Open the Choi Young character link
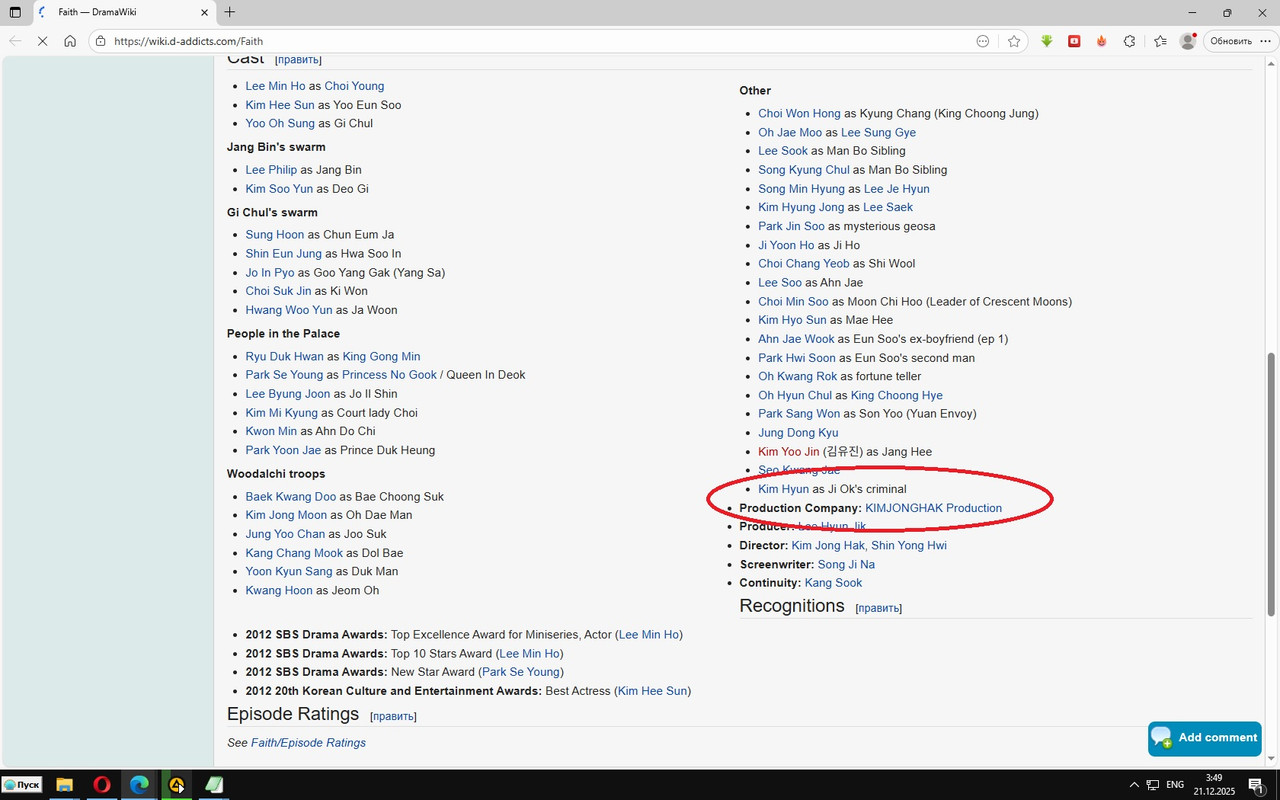The height and width of the screenshot is (800, 1280). click(354, 86)
